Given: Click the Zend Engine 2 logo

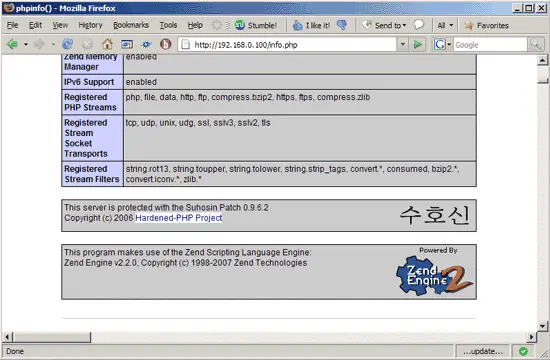Looking at the screenshot, I should [435, 276].
